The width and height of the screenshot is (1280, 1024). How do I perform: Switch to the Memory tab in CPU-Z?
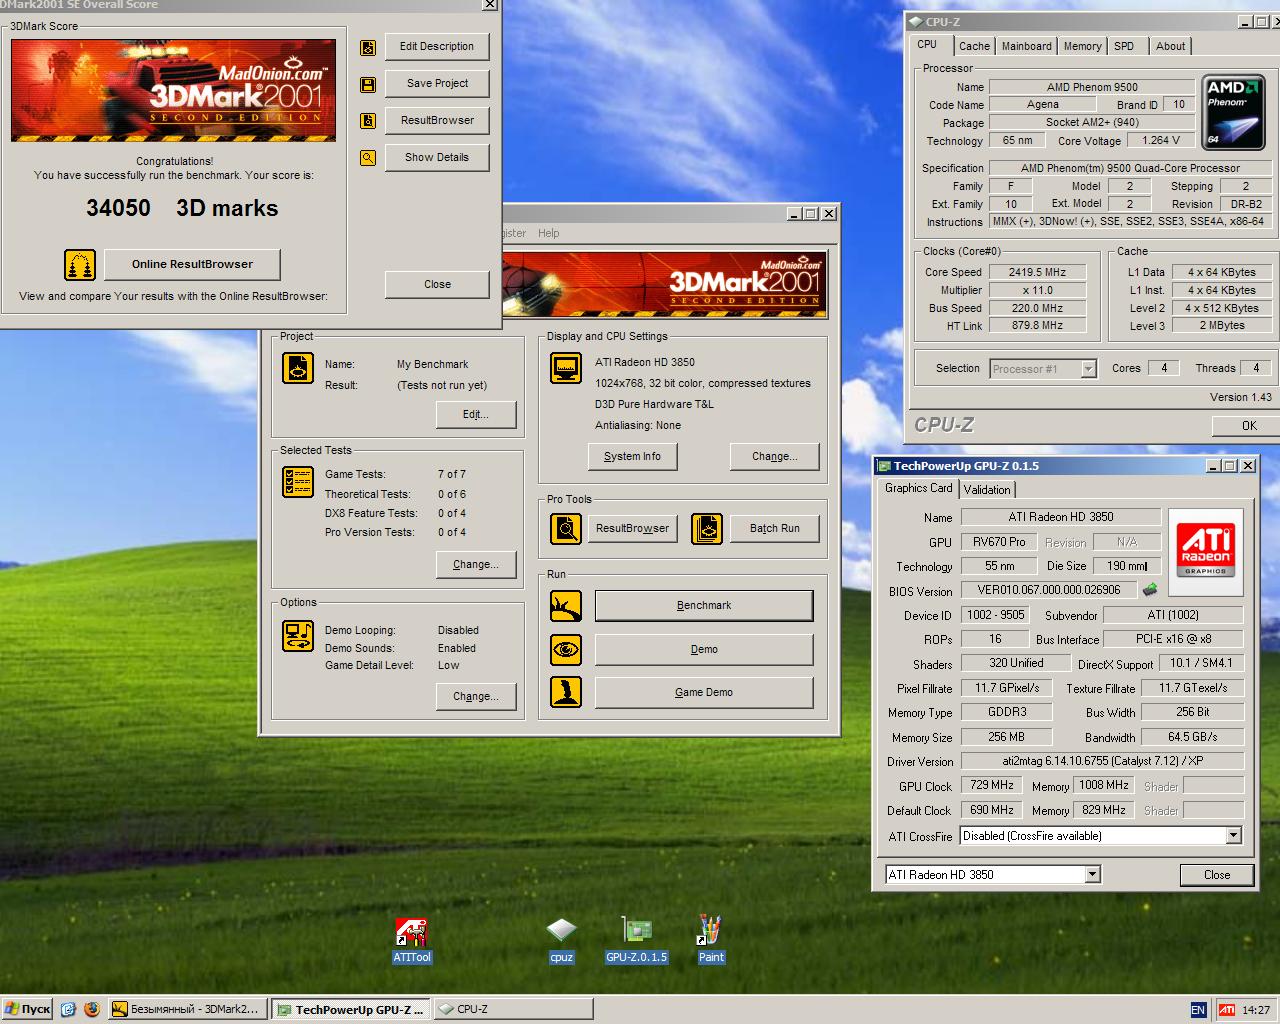pyautogui.click(x=1082, y=46)
